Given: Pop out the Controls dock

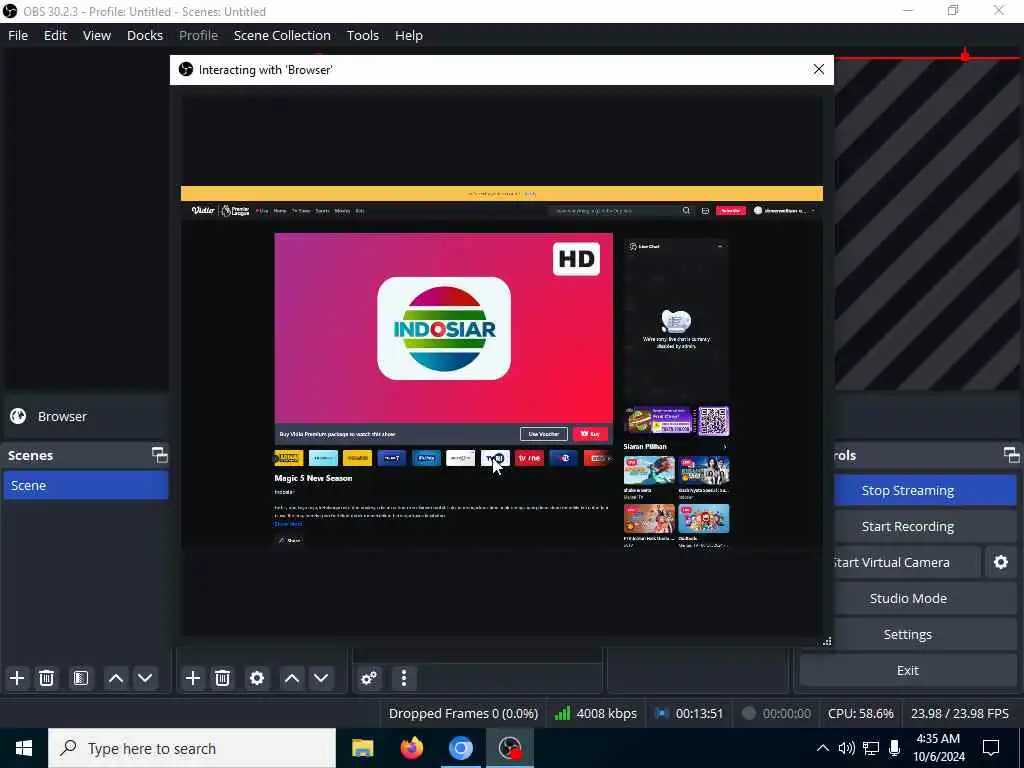Looking at the screenshot, I should tap(1012, 455).
